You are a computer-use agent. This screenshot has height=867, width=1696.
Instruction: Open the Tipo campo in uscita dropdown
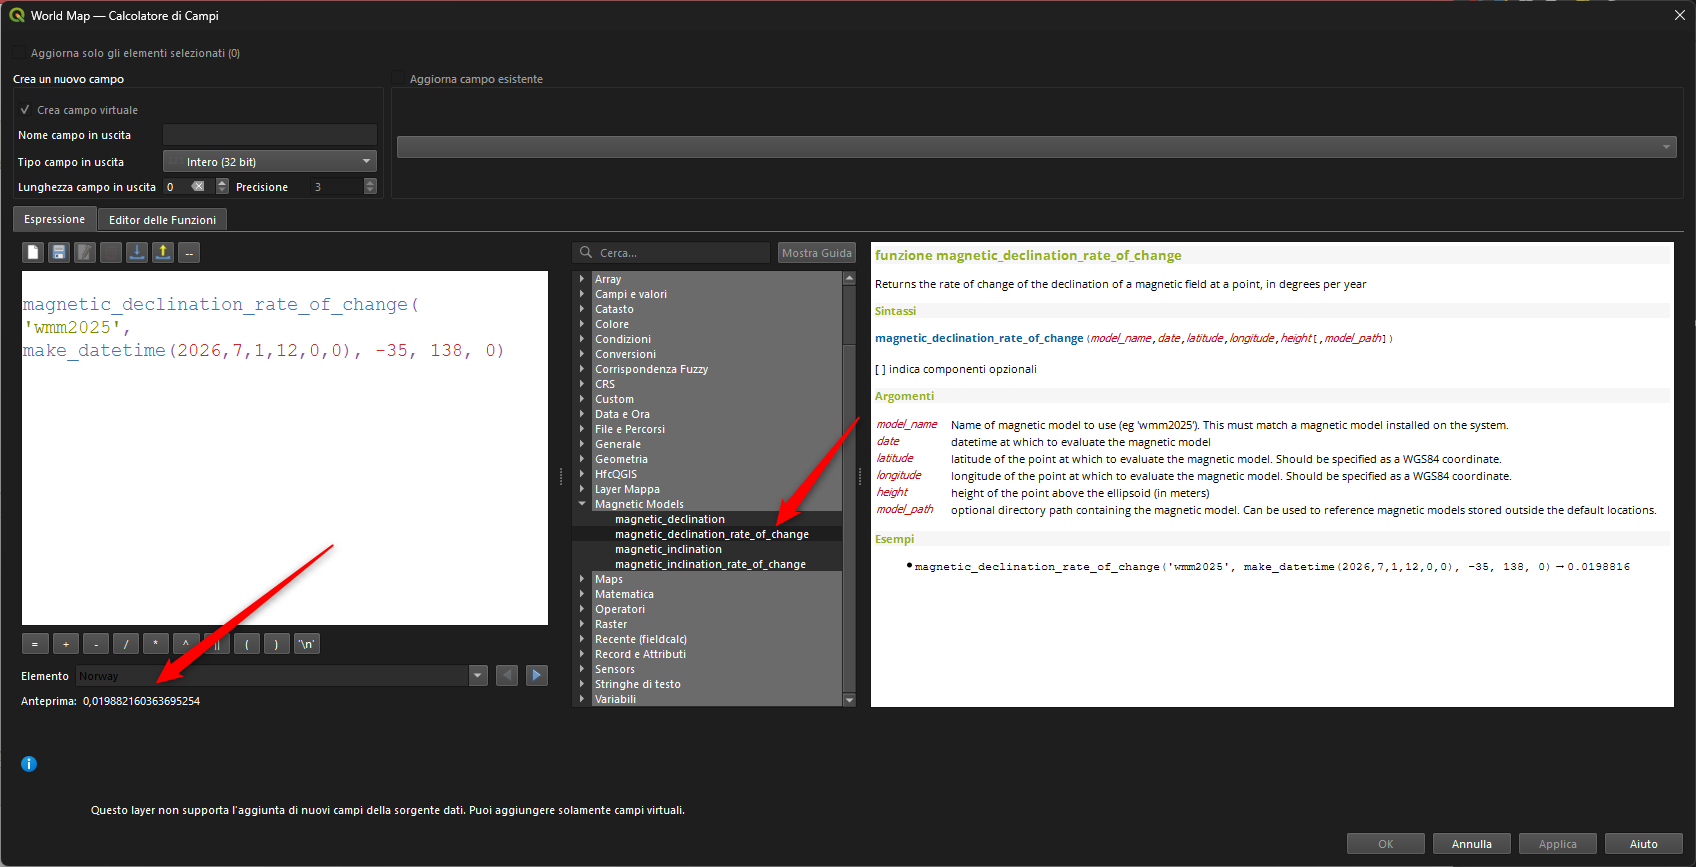(x=269, y=162)
